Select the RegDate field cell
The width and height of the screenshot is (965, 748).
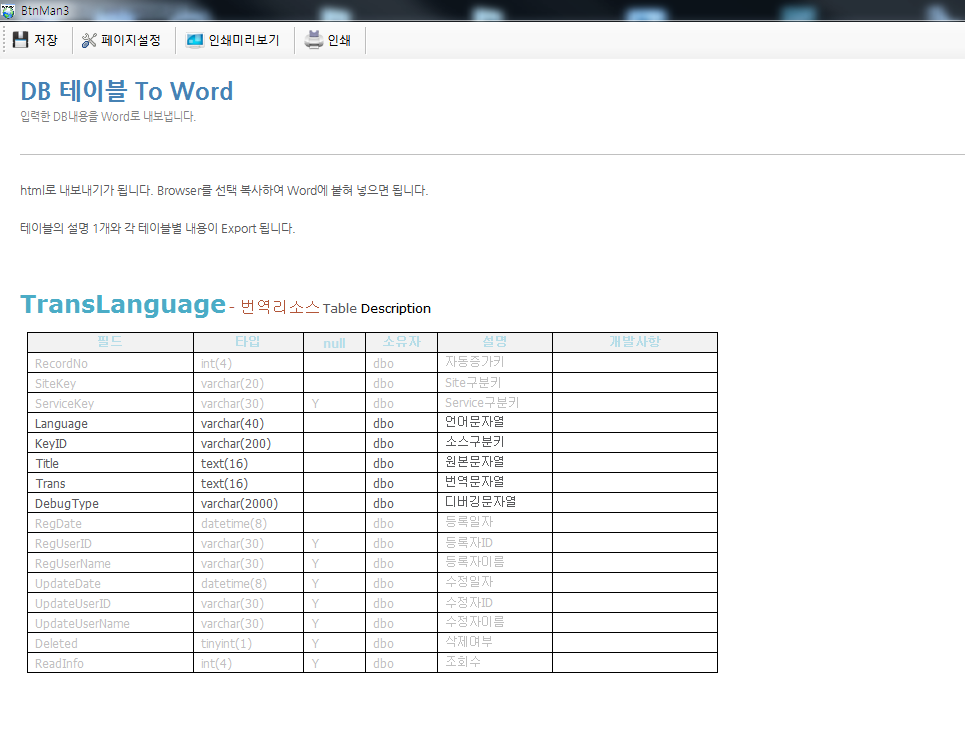tap(110, 523)
